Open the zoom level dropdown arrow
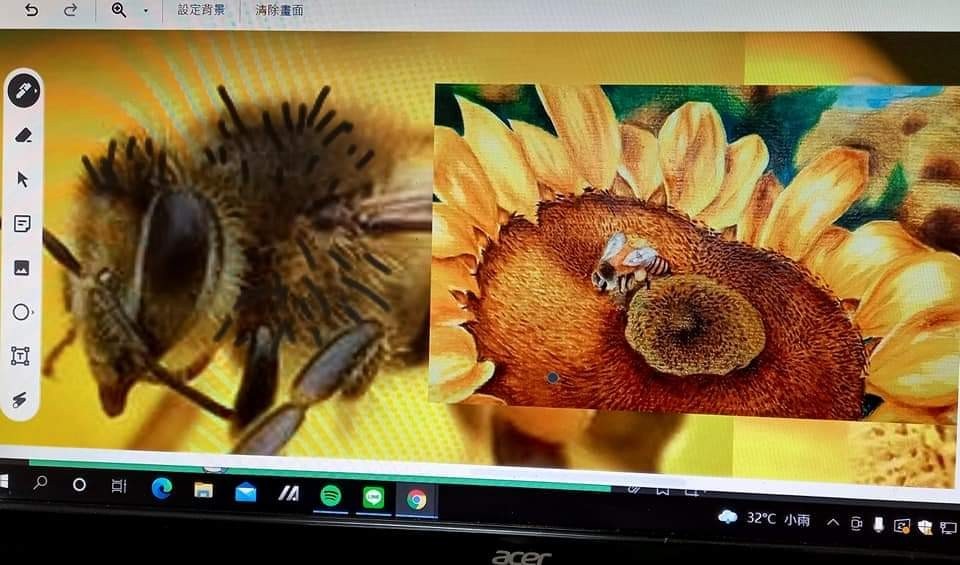Viewport: 960px width, 565px height. [x=146, y=10]
